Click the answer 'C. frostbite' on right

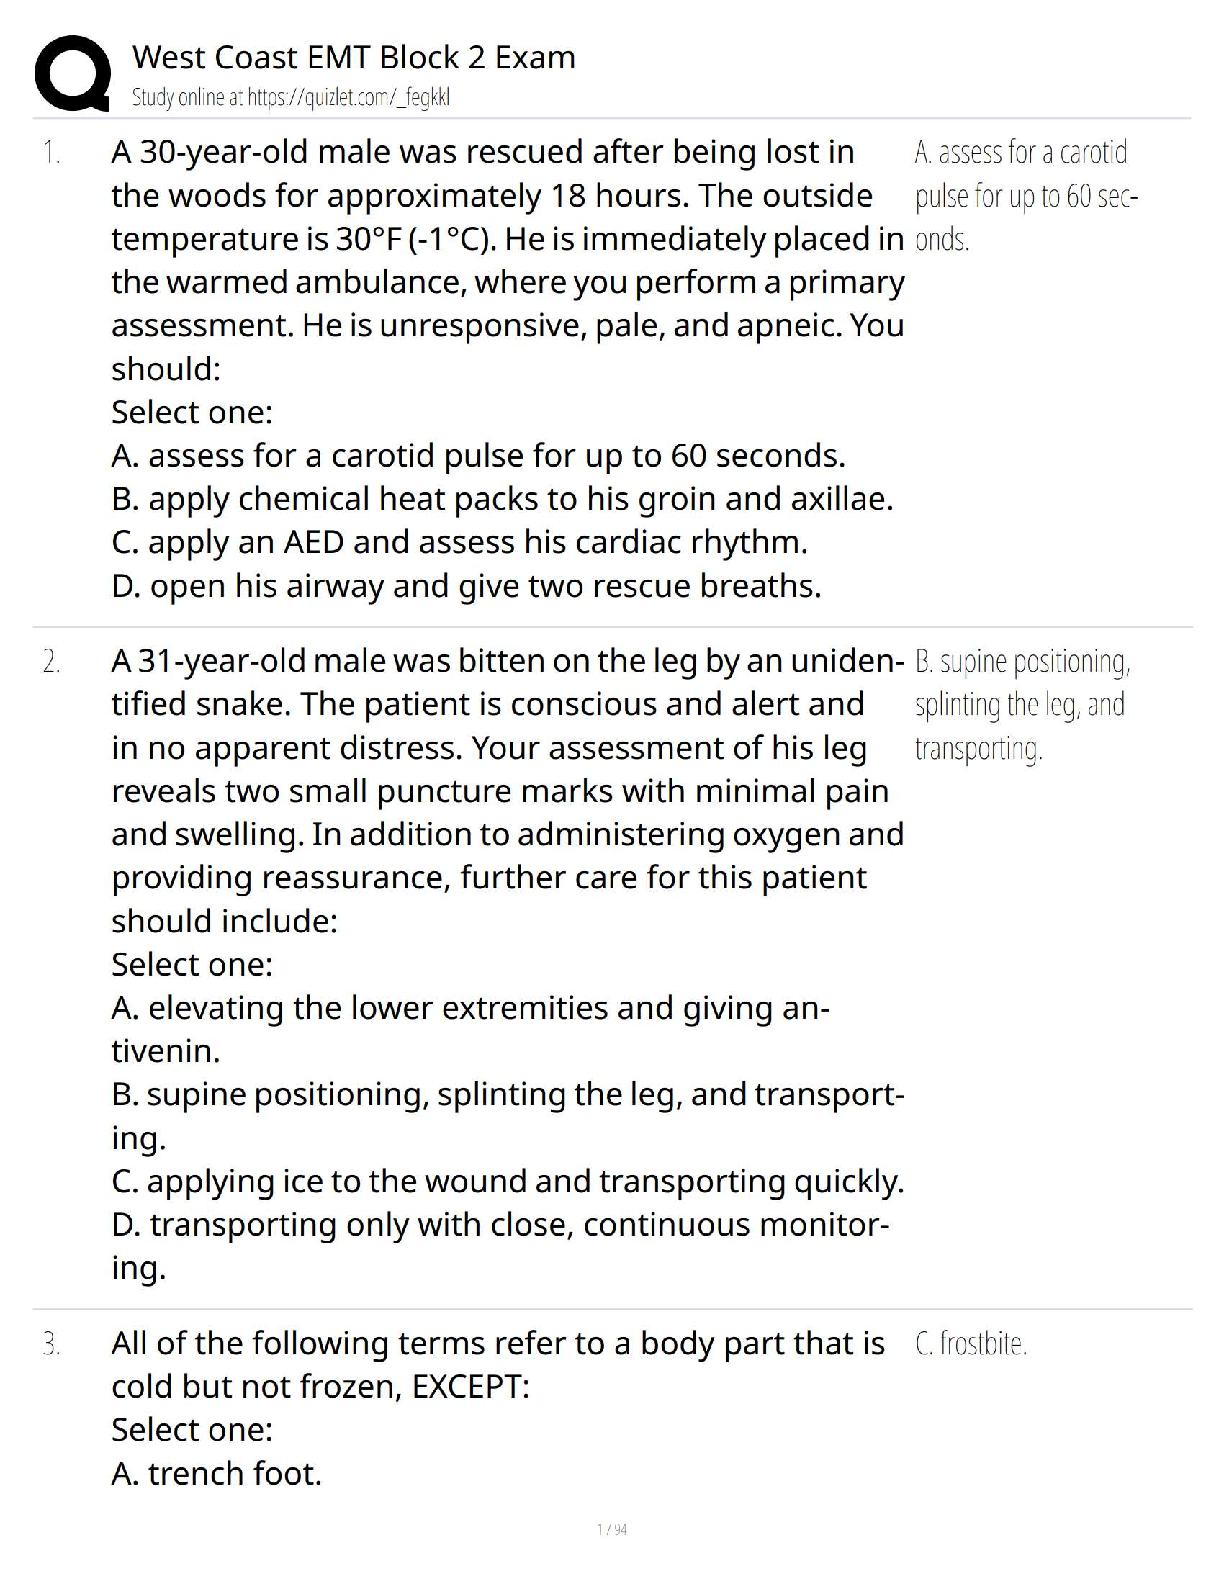[x=971, y=1344]
